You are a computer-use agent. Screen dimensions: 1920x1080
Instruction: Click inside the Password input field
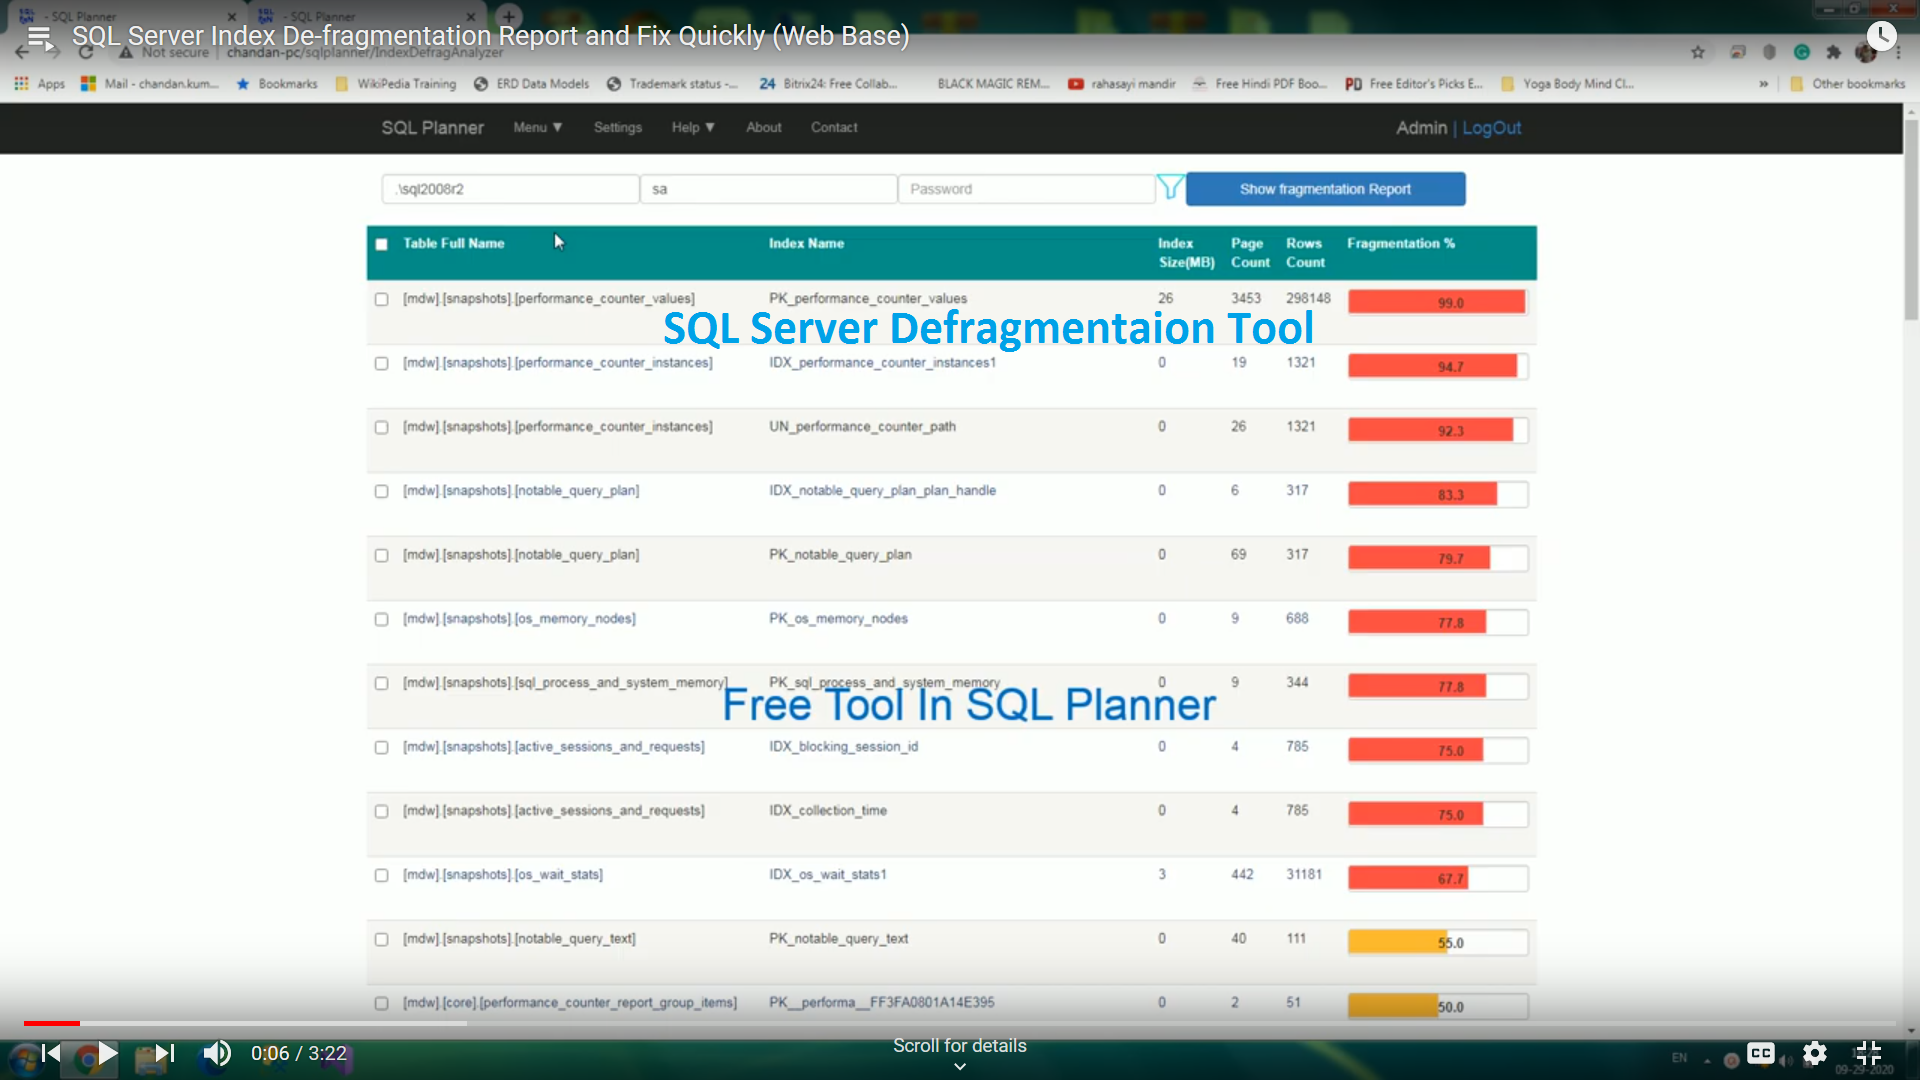click(x=1027, y=188)
